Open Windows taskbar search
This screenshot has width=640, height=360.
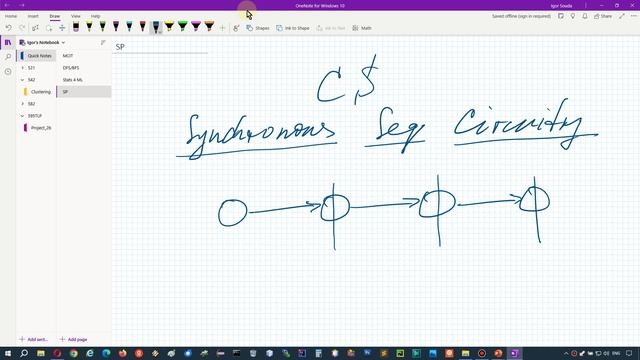click(24, 353)
